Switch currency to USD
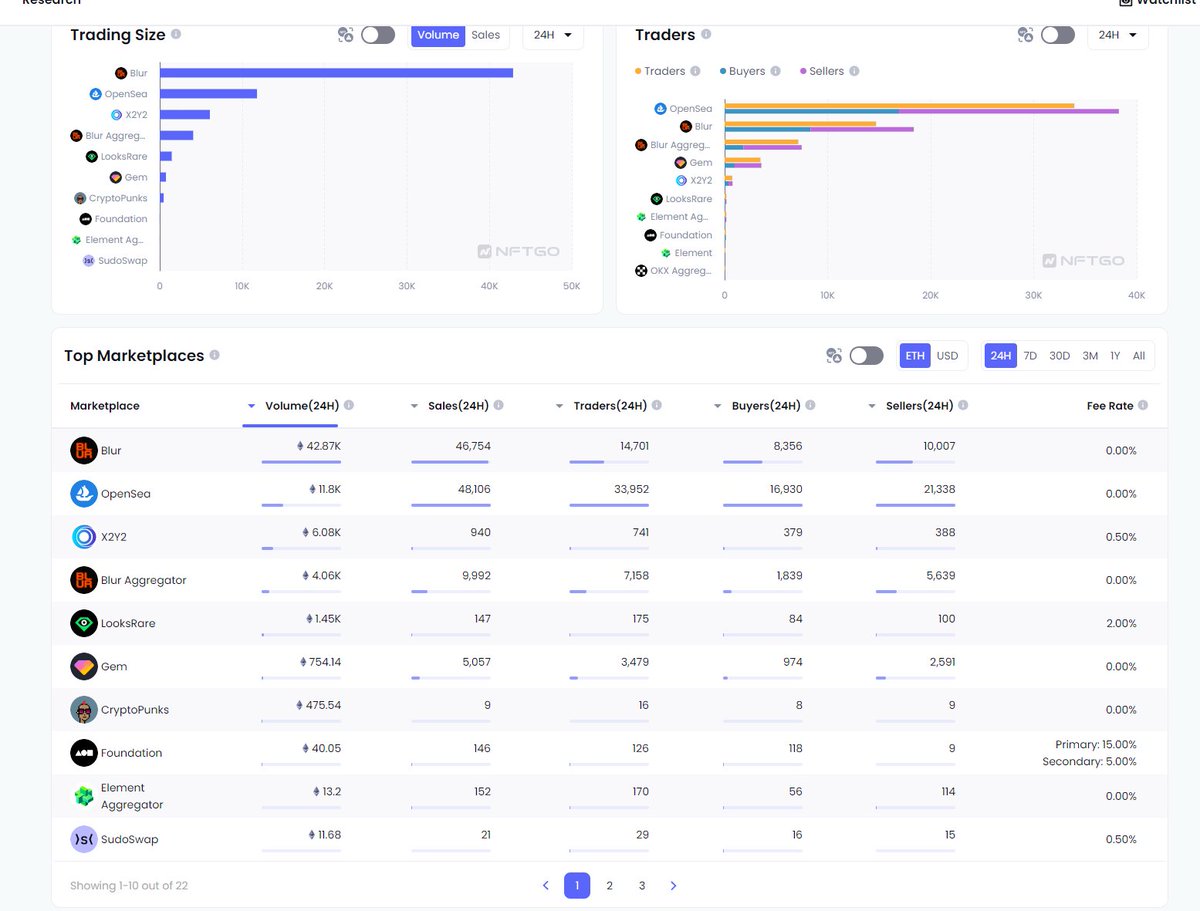This screenshot has height=911, width=1200. click(x=947, y=356)
